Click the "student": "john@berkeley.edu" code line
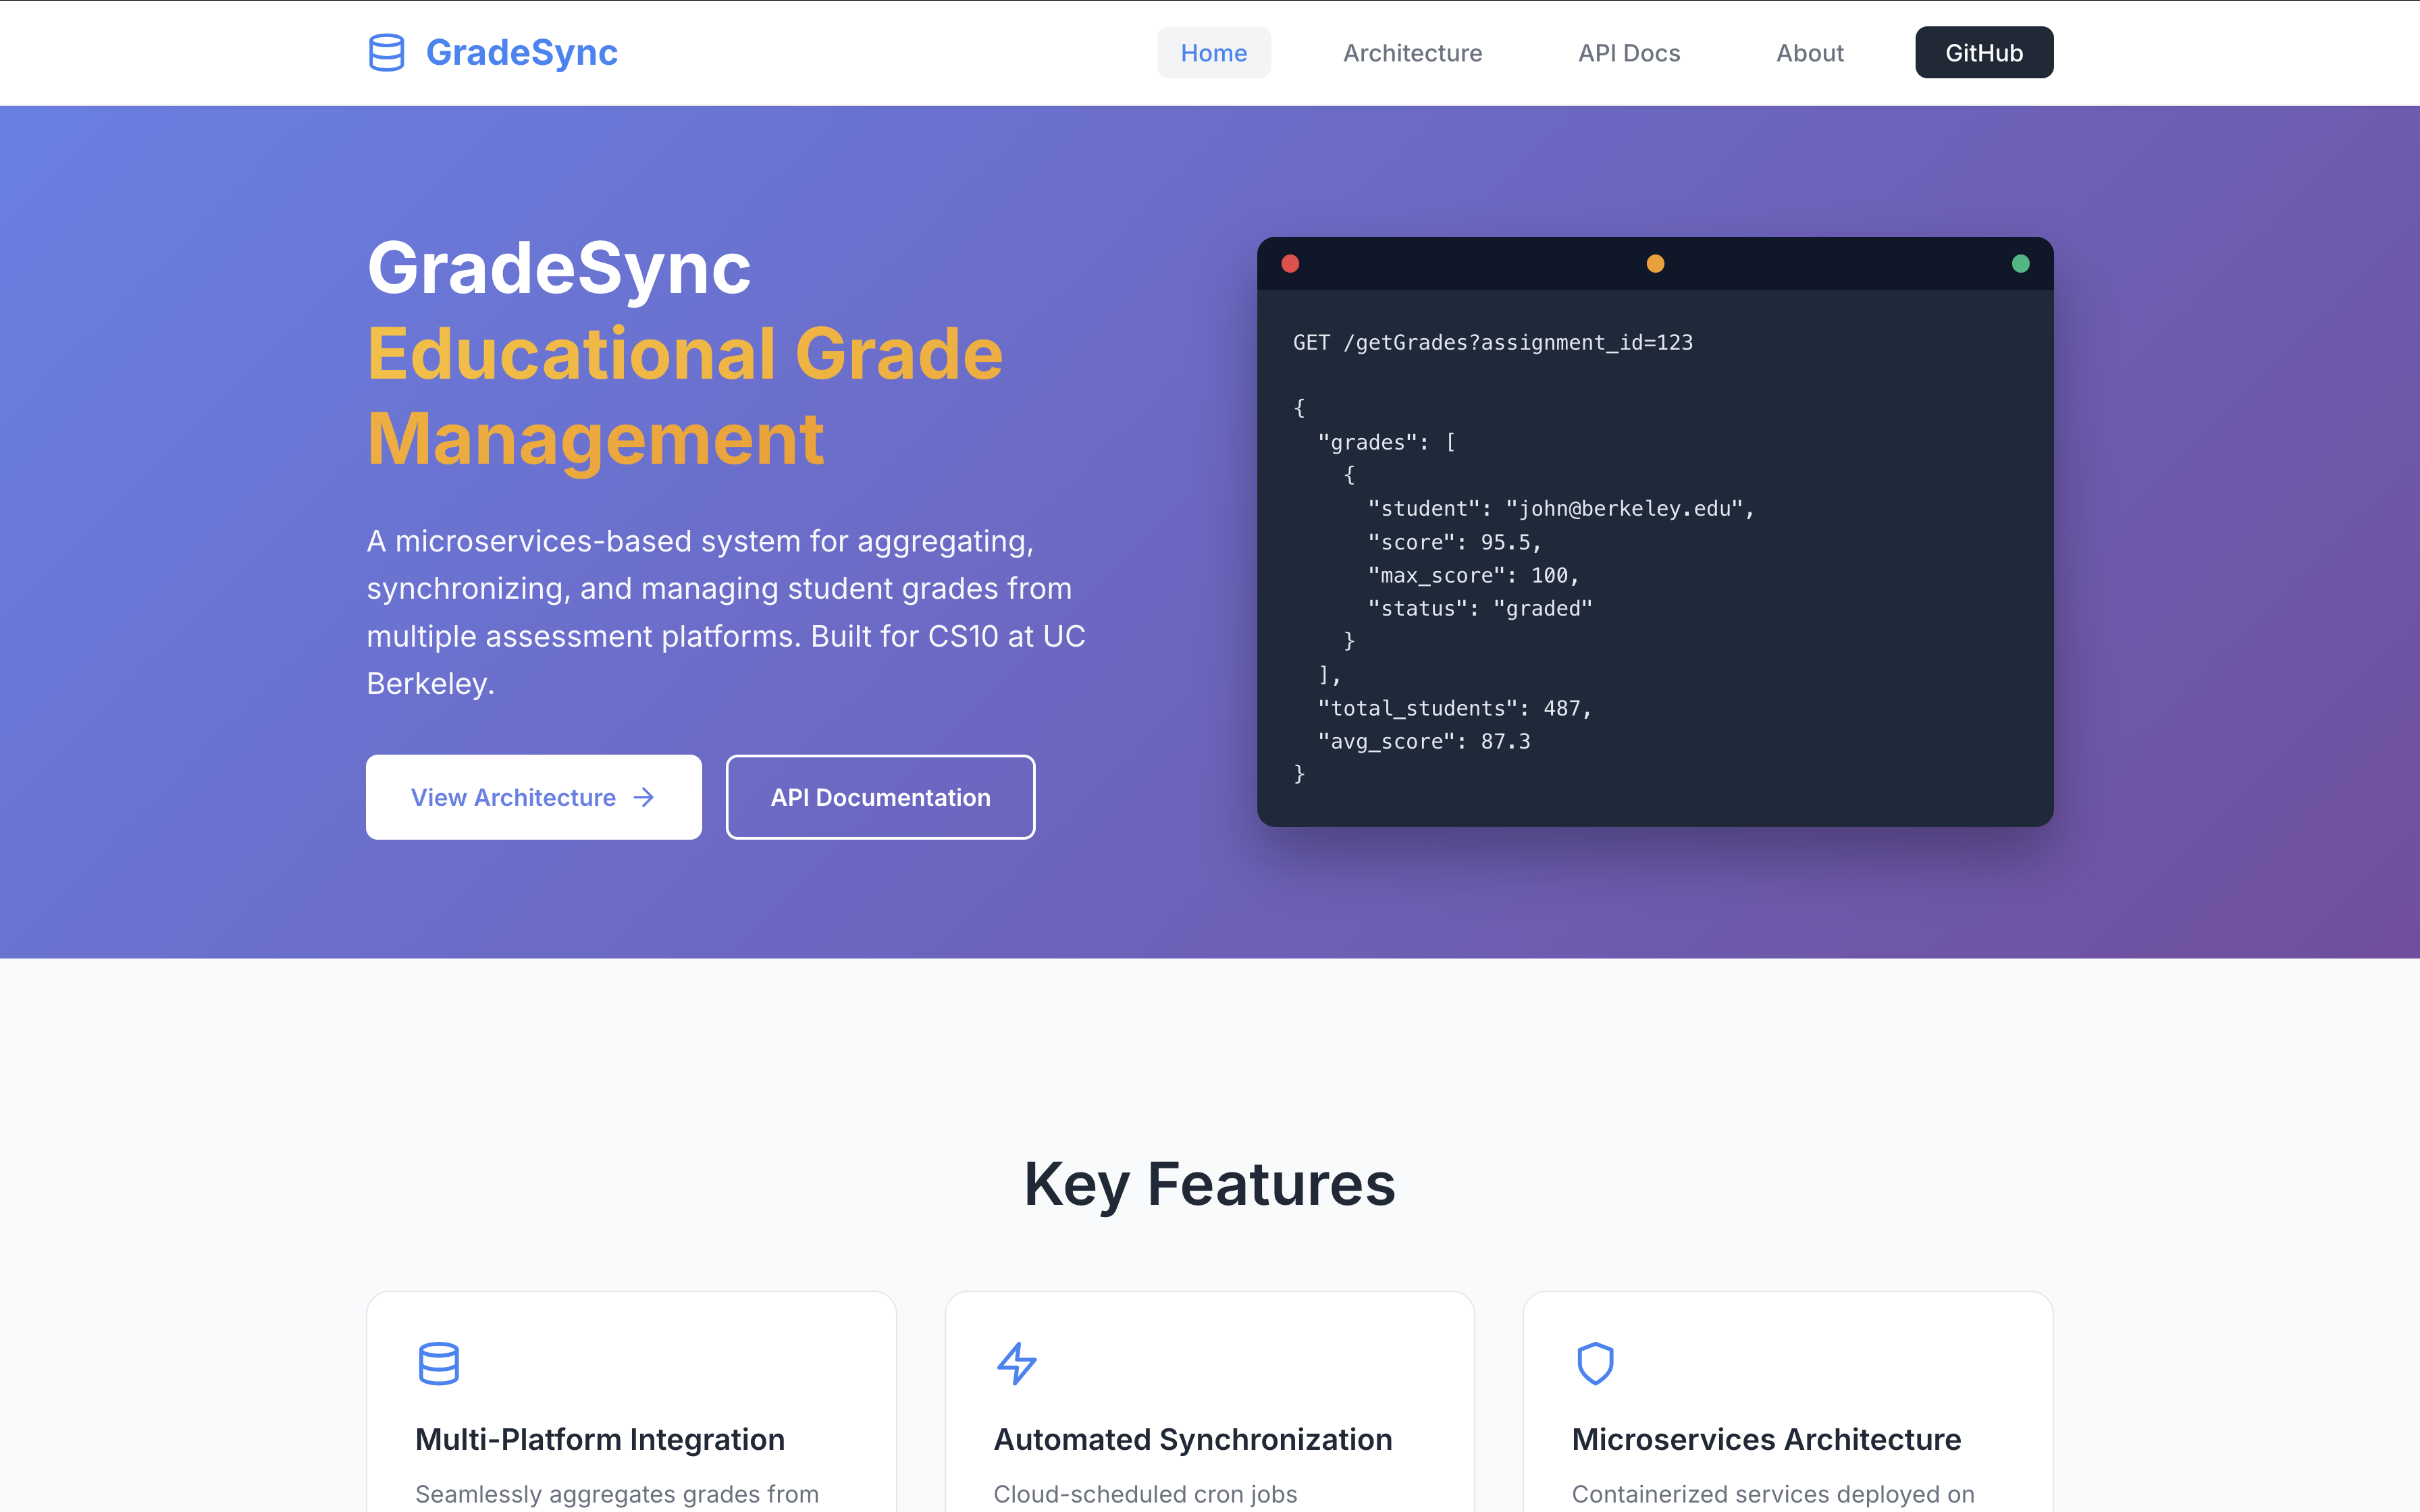The image size is (2420, 1512). pos(1561,509)
